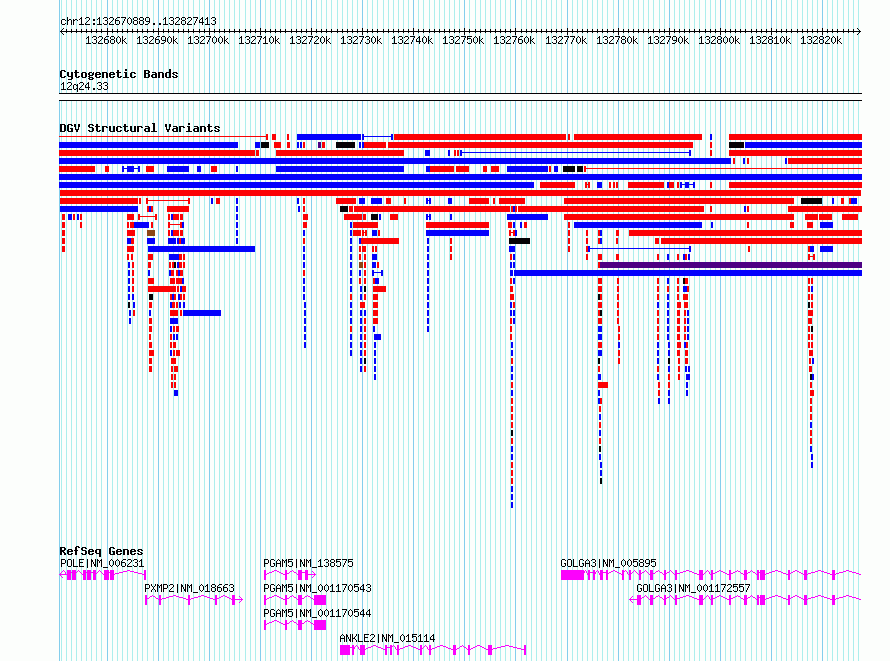
Task: Click the 132690k scale tick label
Action: pos(157,40)
